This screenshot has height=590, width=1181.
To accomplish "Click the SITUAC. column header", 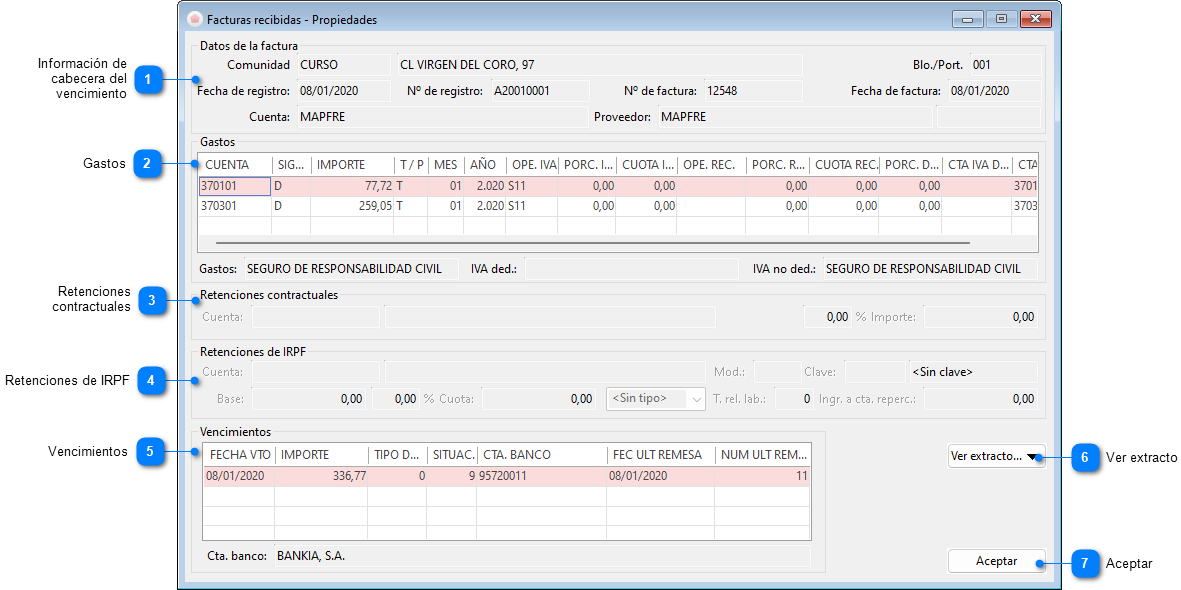I will [x=452, y=455].
